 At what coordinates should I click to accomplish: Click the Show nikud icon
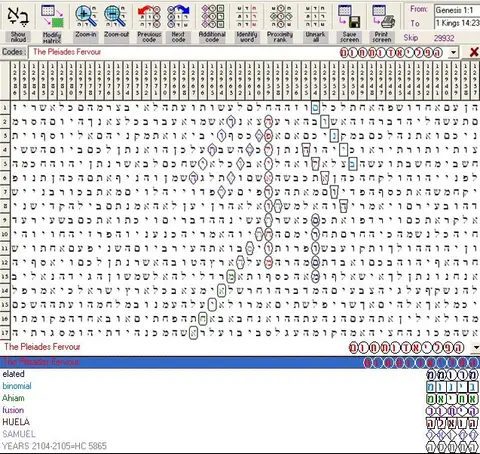click(x=18, y=16)
